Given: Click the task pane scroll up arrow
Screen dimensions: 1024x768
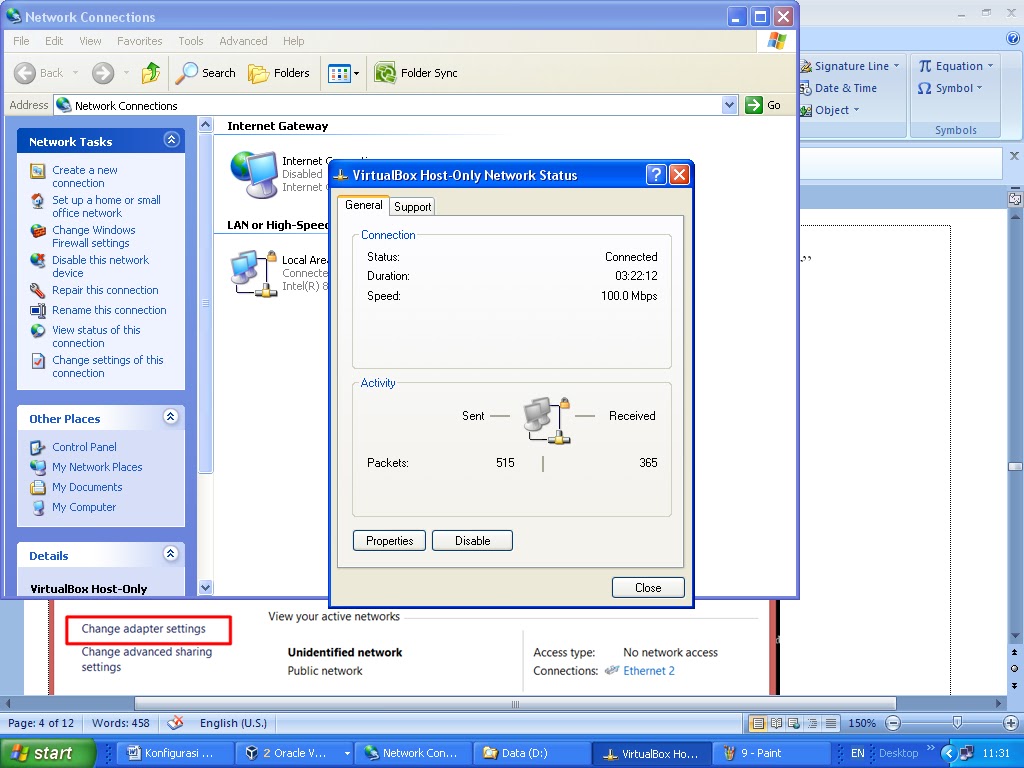Looking at the screenshot, I should point(205,124).
